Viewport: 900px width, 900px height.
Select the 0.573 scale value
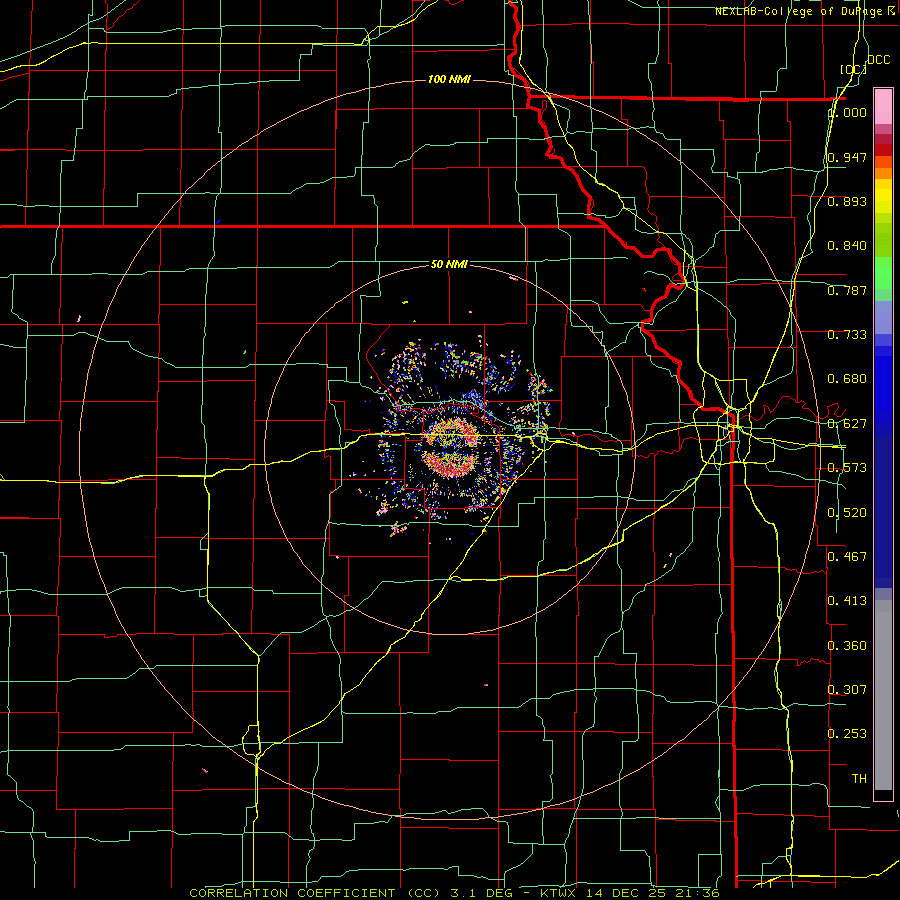[x=847, y=468]
